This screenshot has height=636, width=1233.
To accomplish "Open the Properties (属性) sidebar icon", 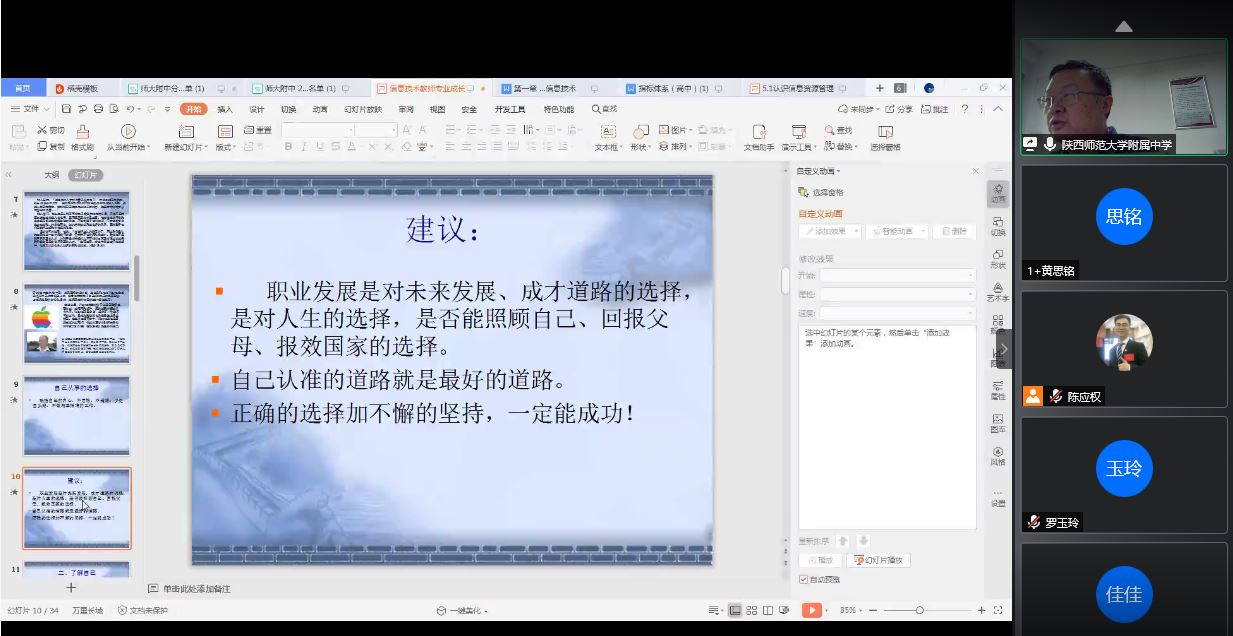I will tap(998, 389).
